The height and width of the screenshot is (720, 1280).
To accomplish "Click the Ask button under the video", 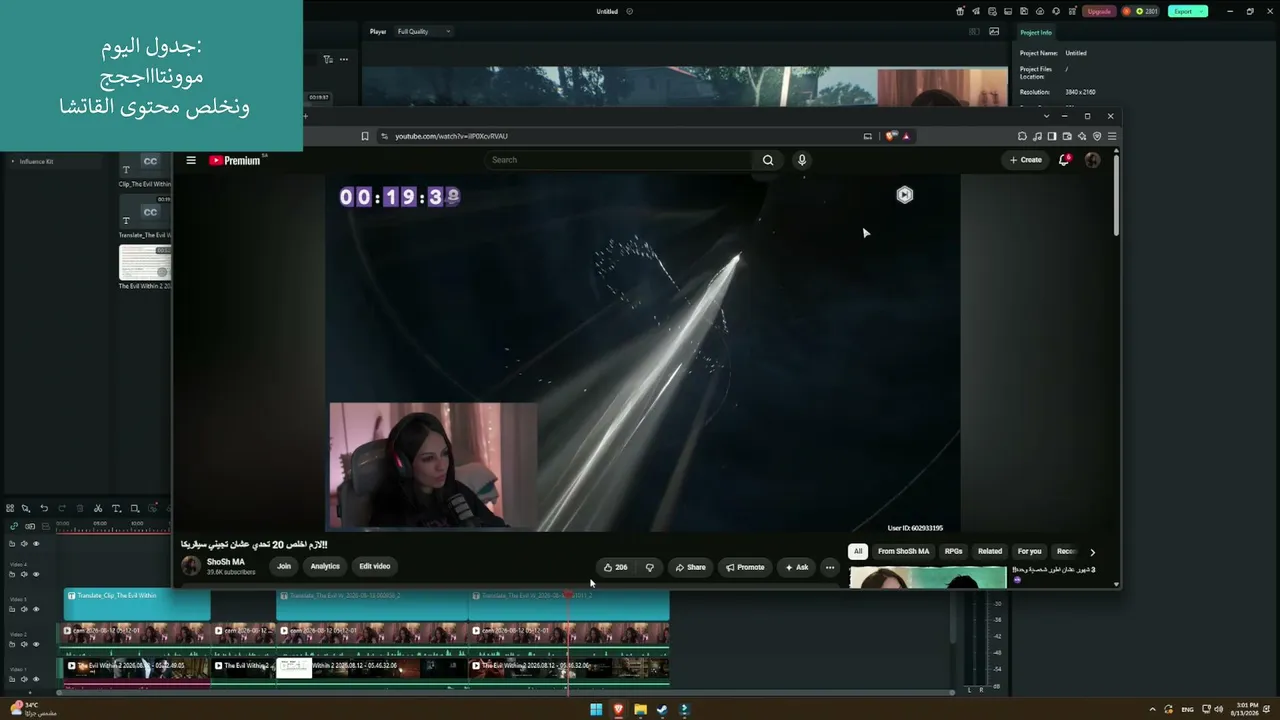I will (x=797, y=567).
